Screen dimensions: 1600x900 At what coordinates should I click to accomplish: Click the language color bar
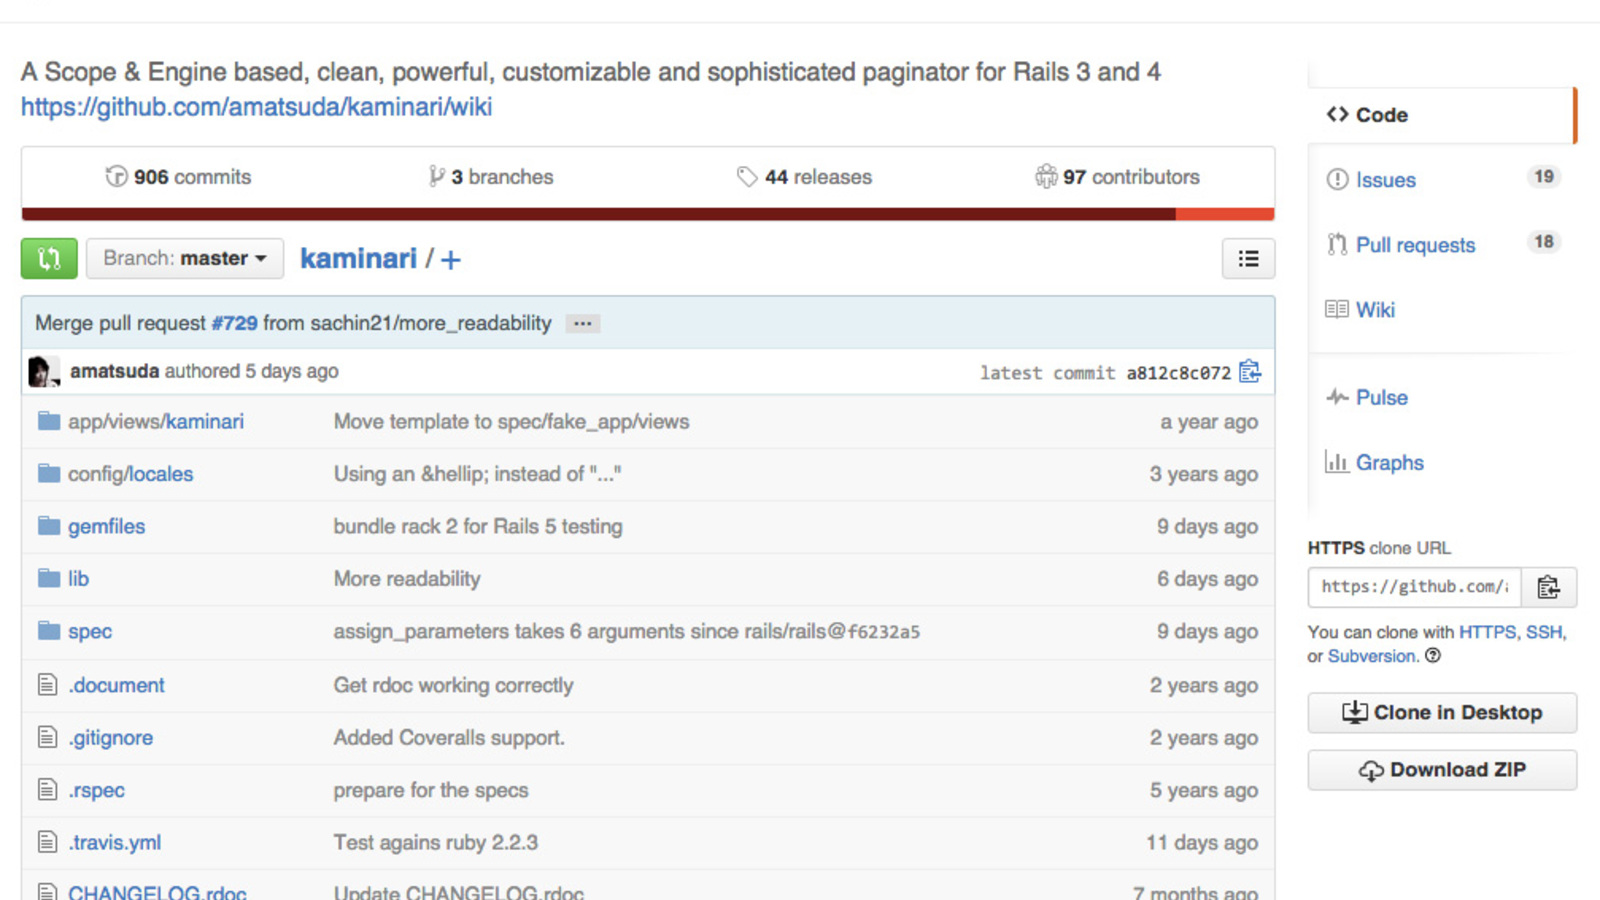648,214
